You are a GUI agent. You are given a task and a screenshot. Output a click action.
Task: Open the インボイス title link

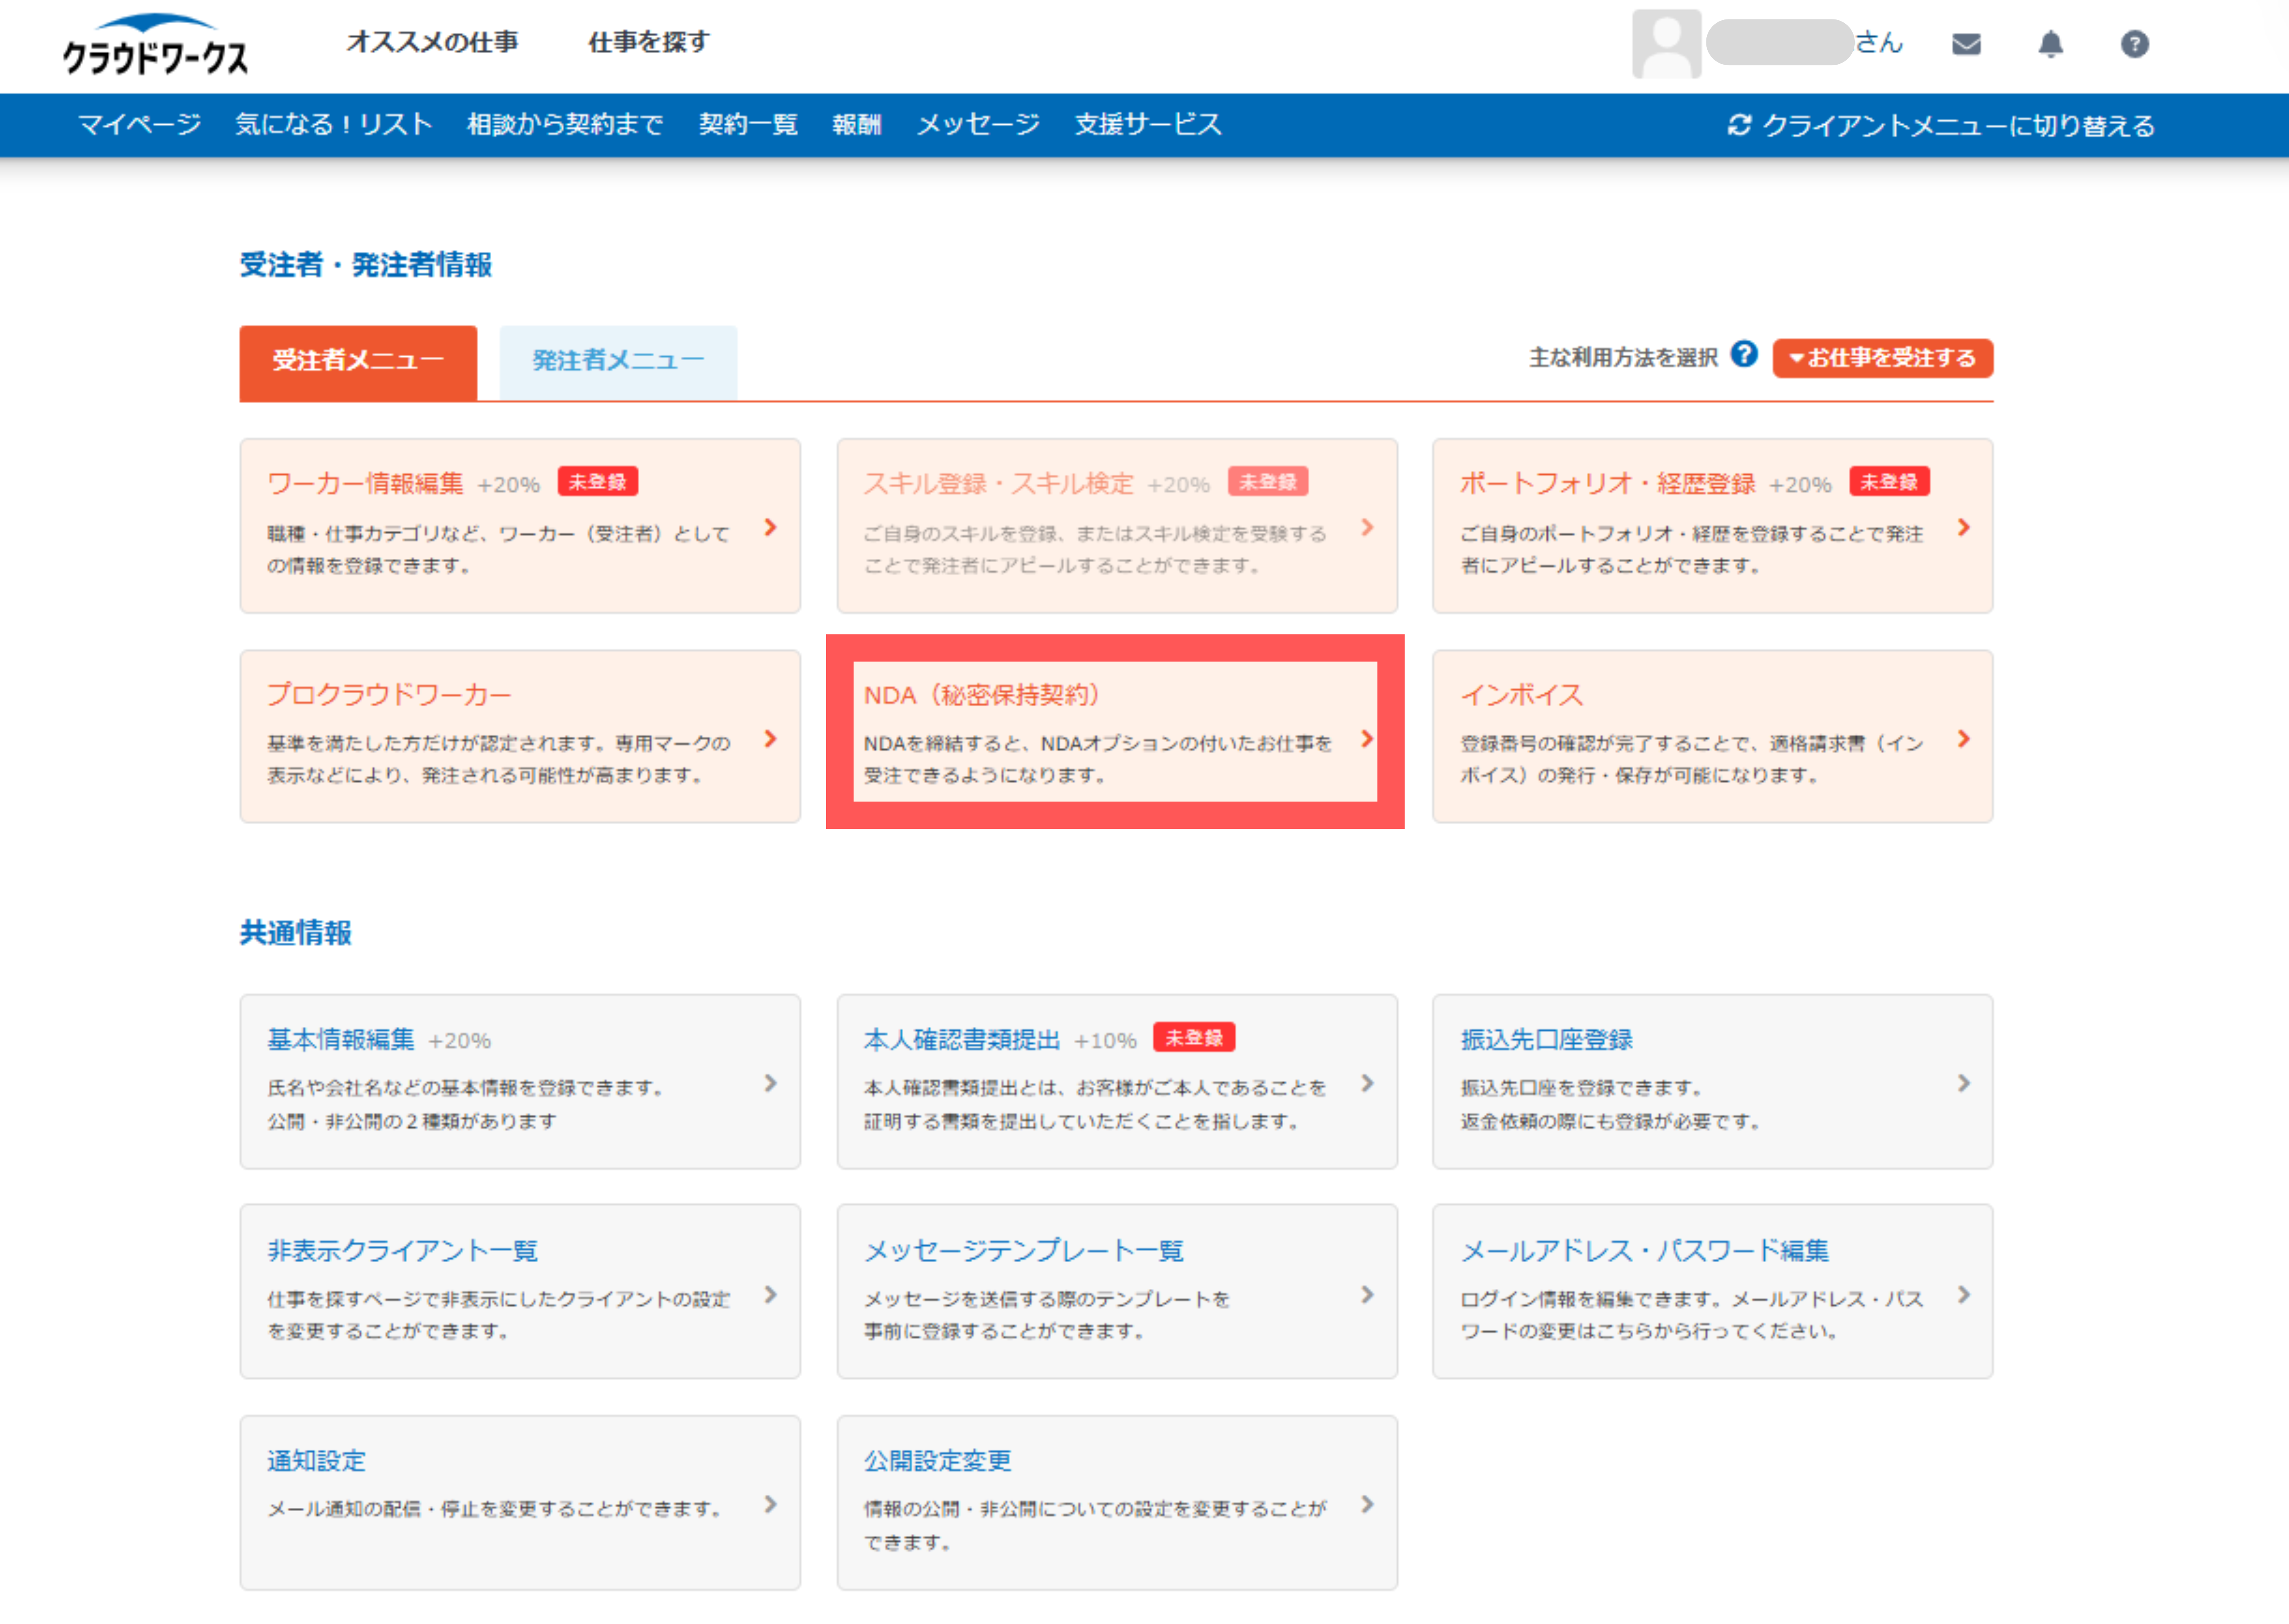(x=1521, y=694)
